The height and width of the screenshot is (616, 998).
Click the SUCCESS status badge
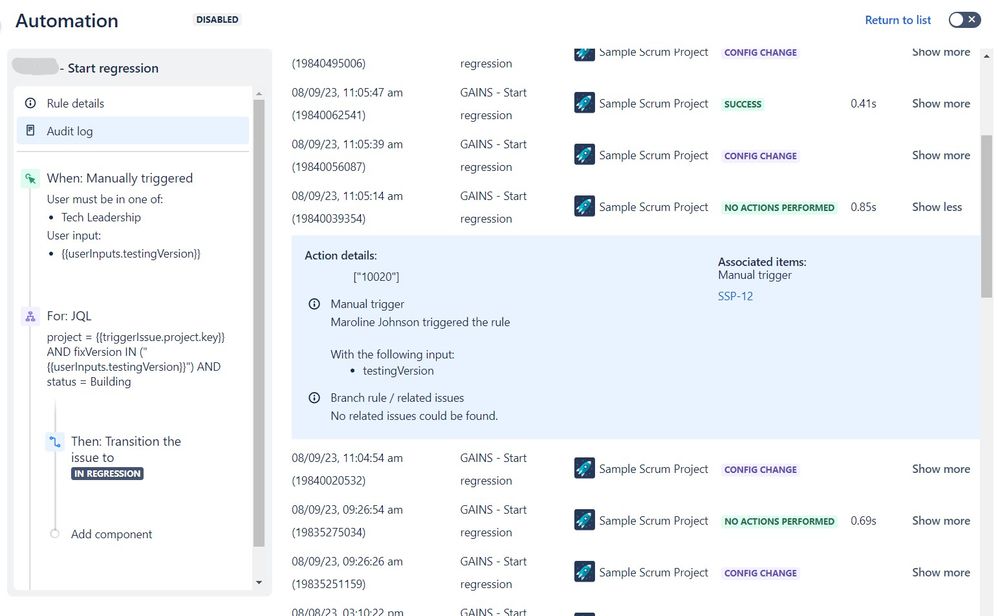tap(742, 104)
